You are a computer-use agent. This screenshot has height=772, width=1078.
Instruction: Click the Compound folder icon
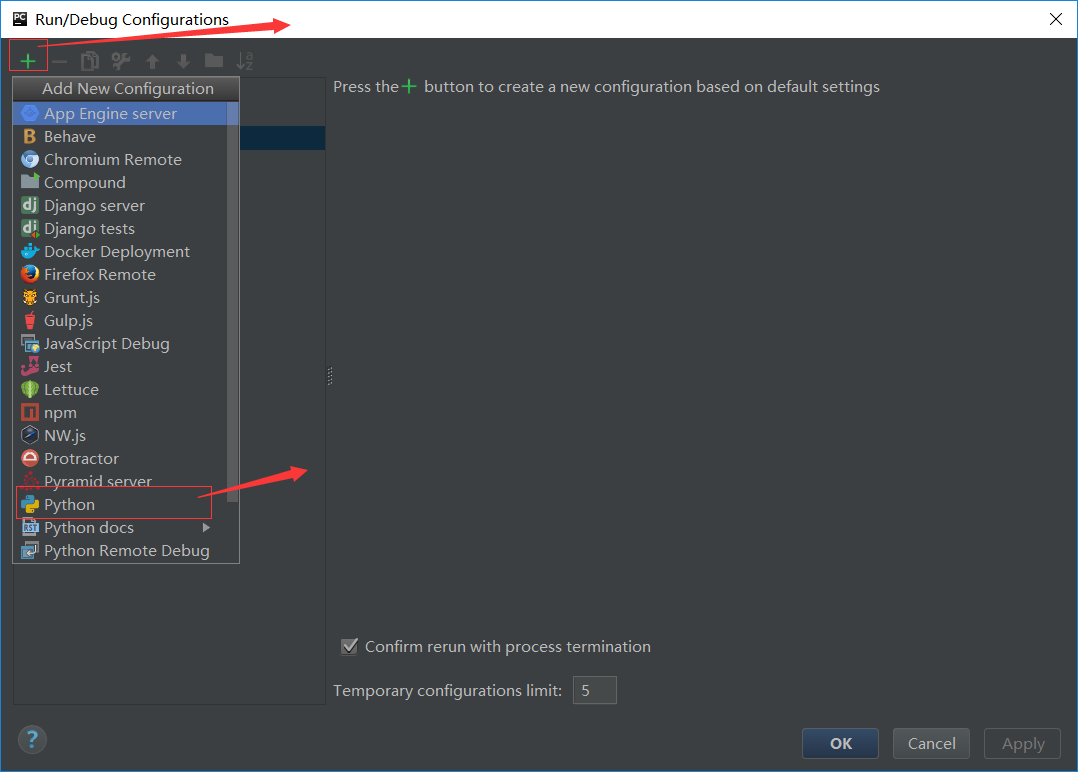pyautogui.click(x=30, y=181)
